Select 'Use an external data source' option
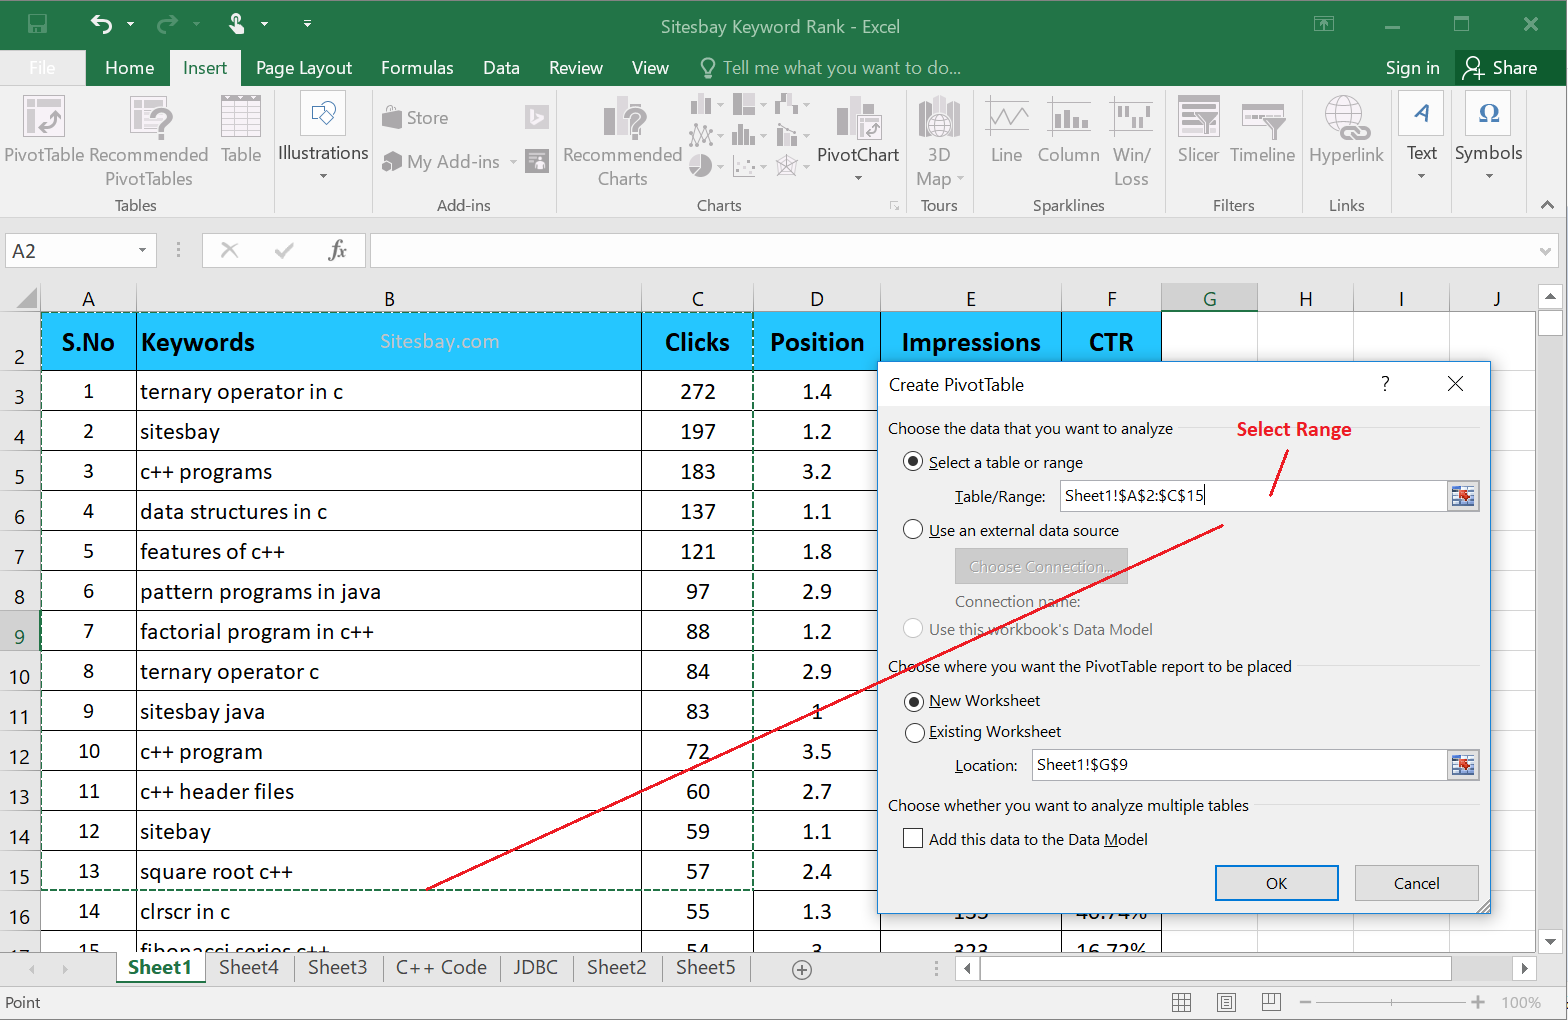The width and height of the screenshot is (1568, 1020). pyautogui.click(x=913, y=529)
